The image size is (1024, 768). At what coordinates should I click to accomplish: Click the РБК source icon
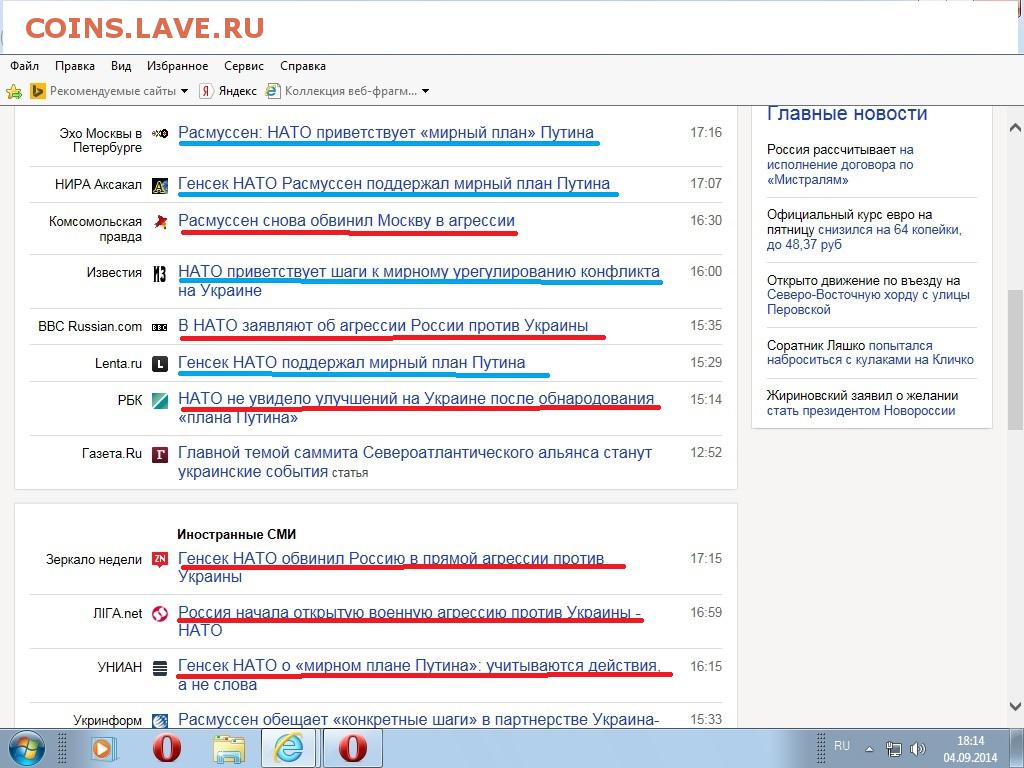(160, 400)
